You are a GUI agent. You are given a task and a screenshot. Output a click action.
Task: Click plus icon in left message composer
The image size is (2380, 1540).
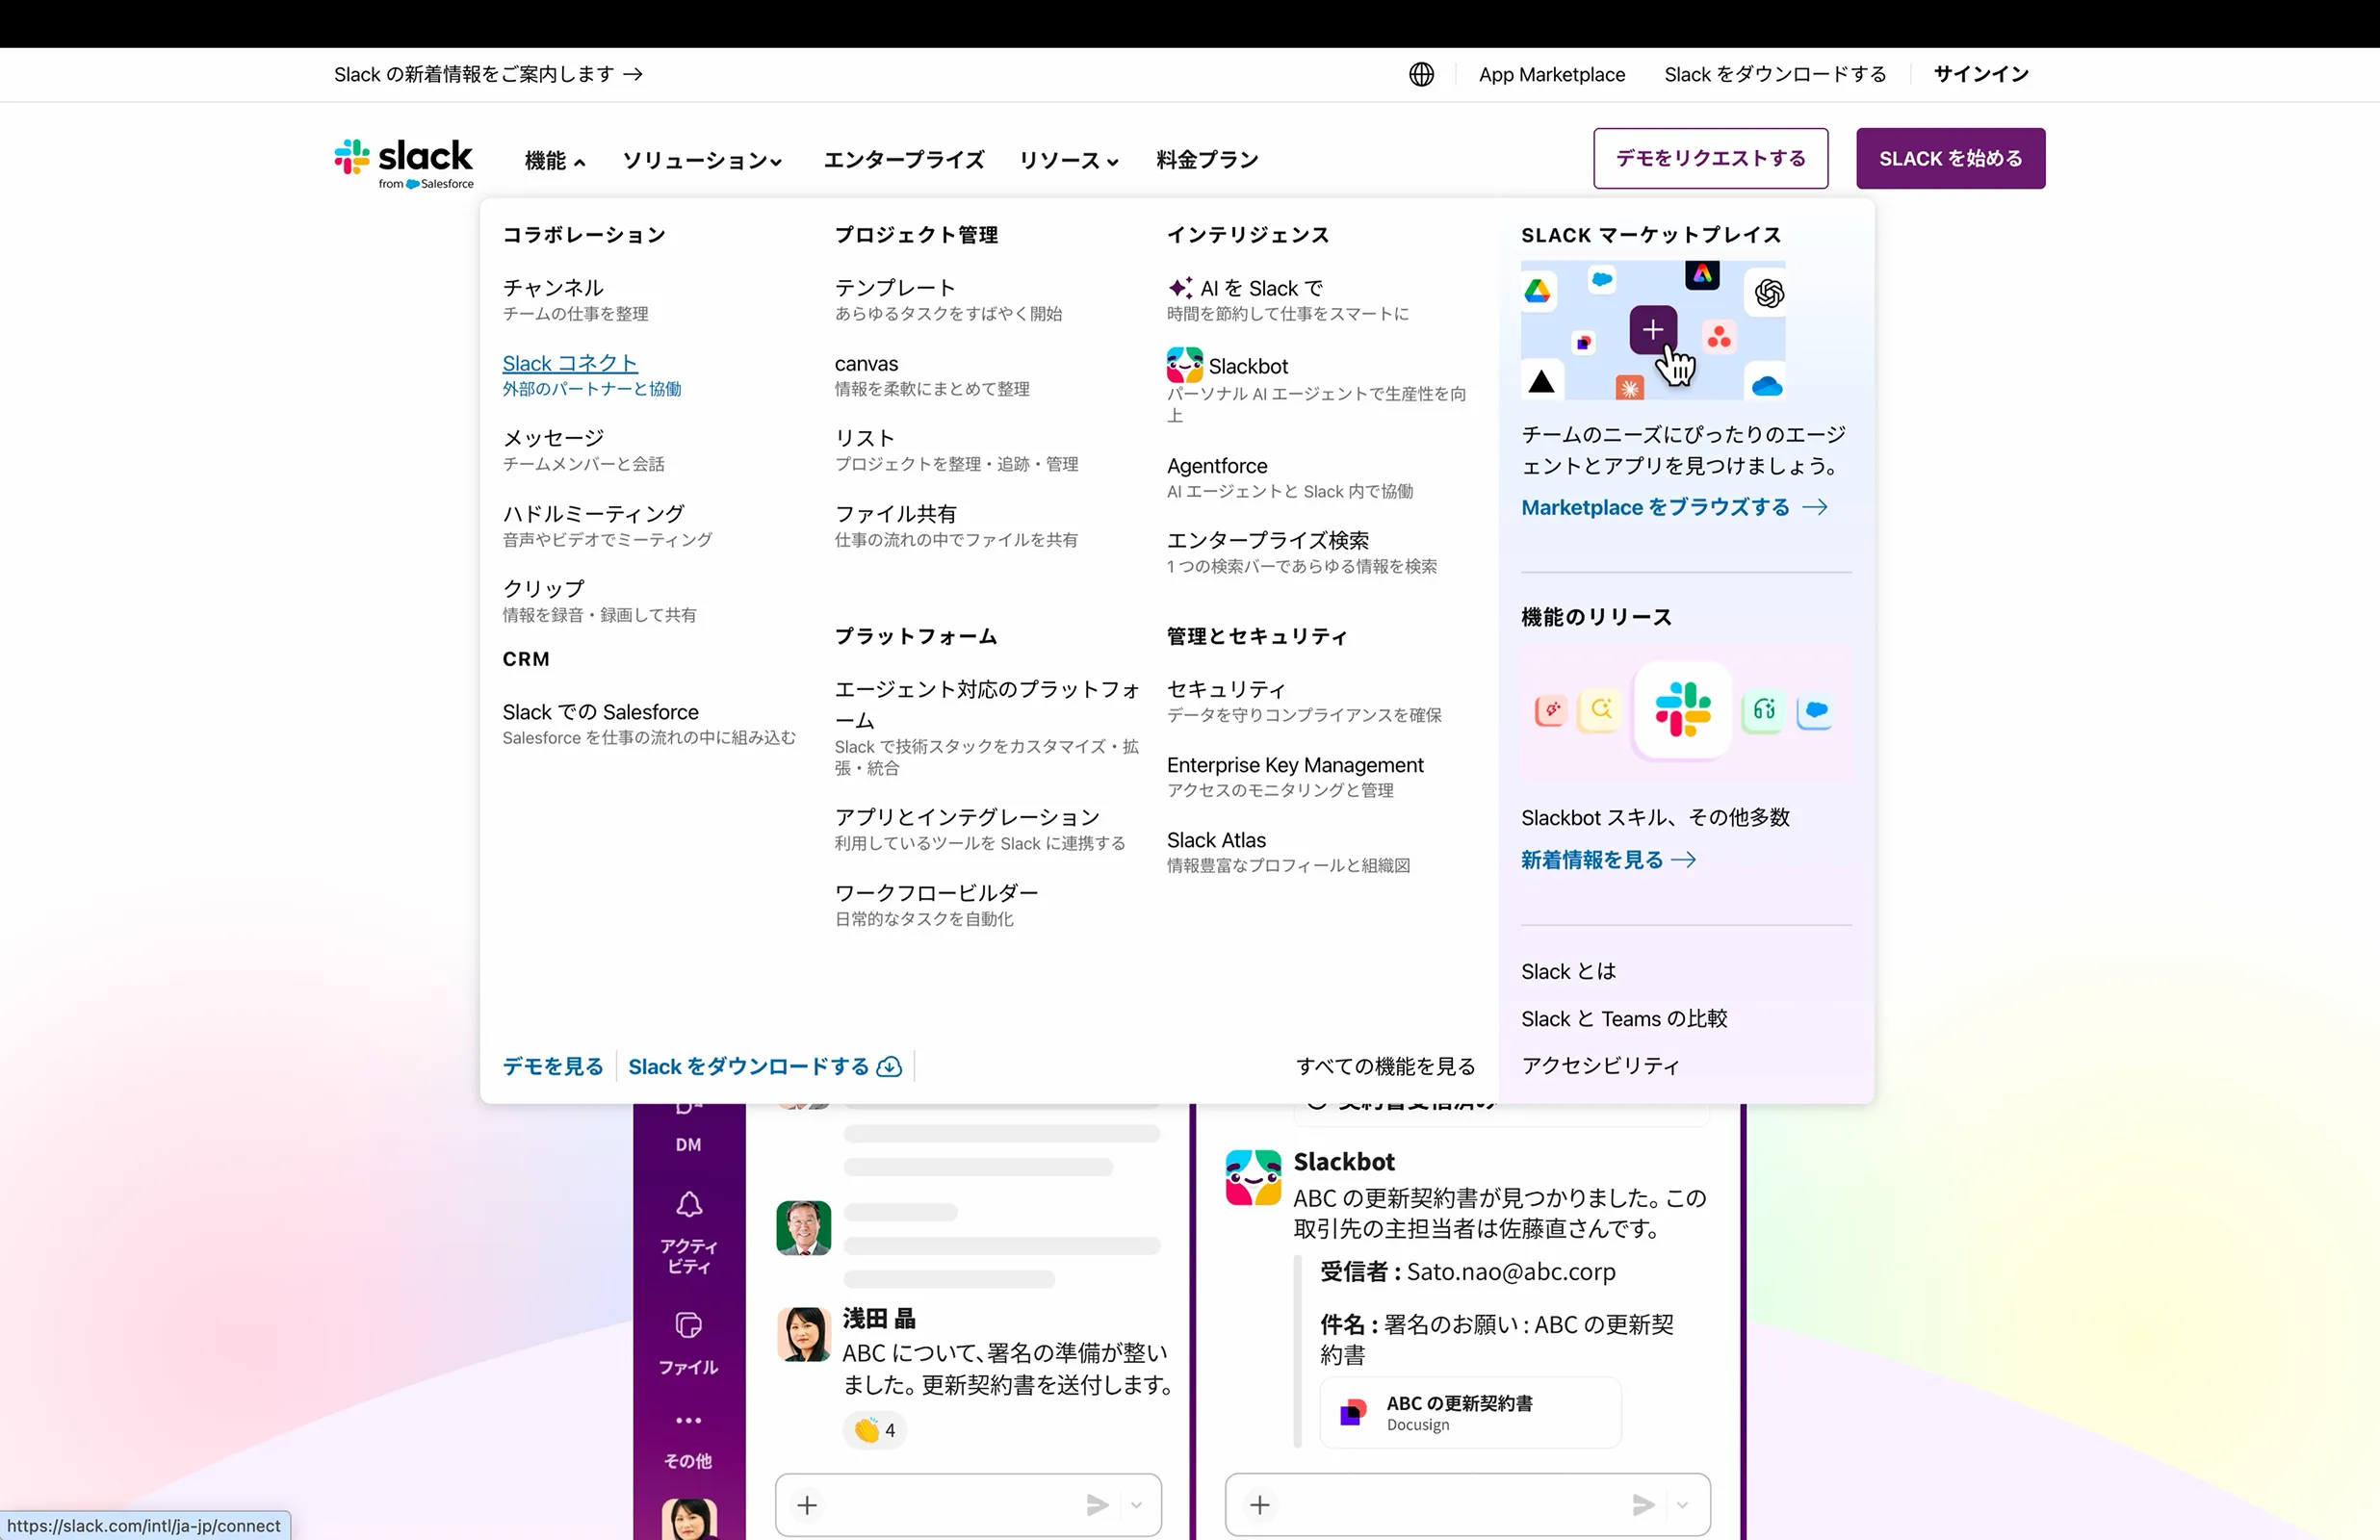coord(807,1504)
